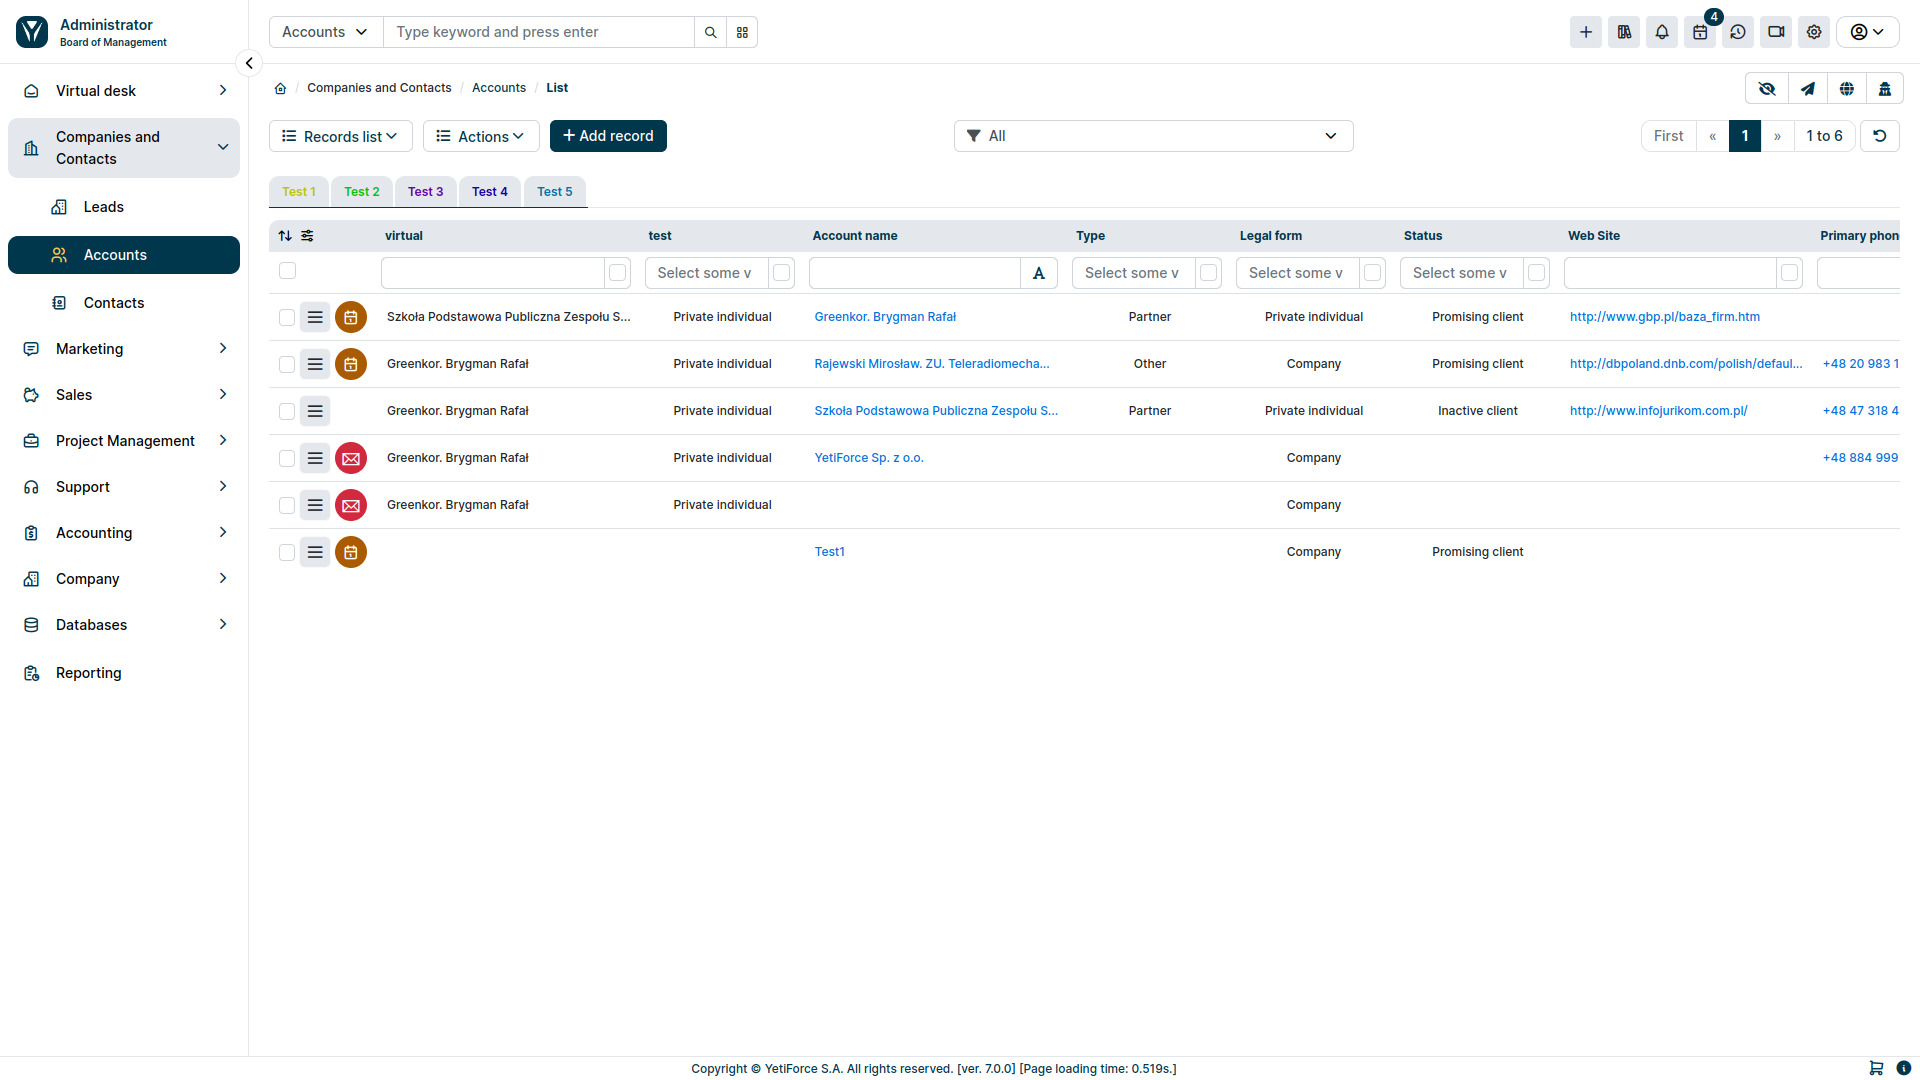Click the Companies and Contacts breadcrumb

tap(379, 88)
